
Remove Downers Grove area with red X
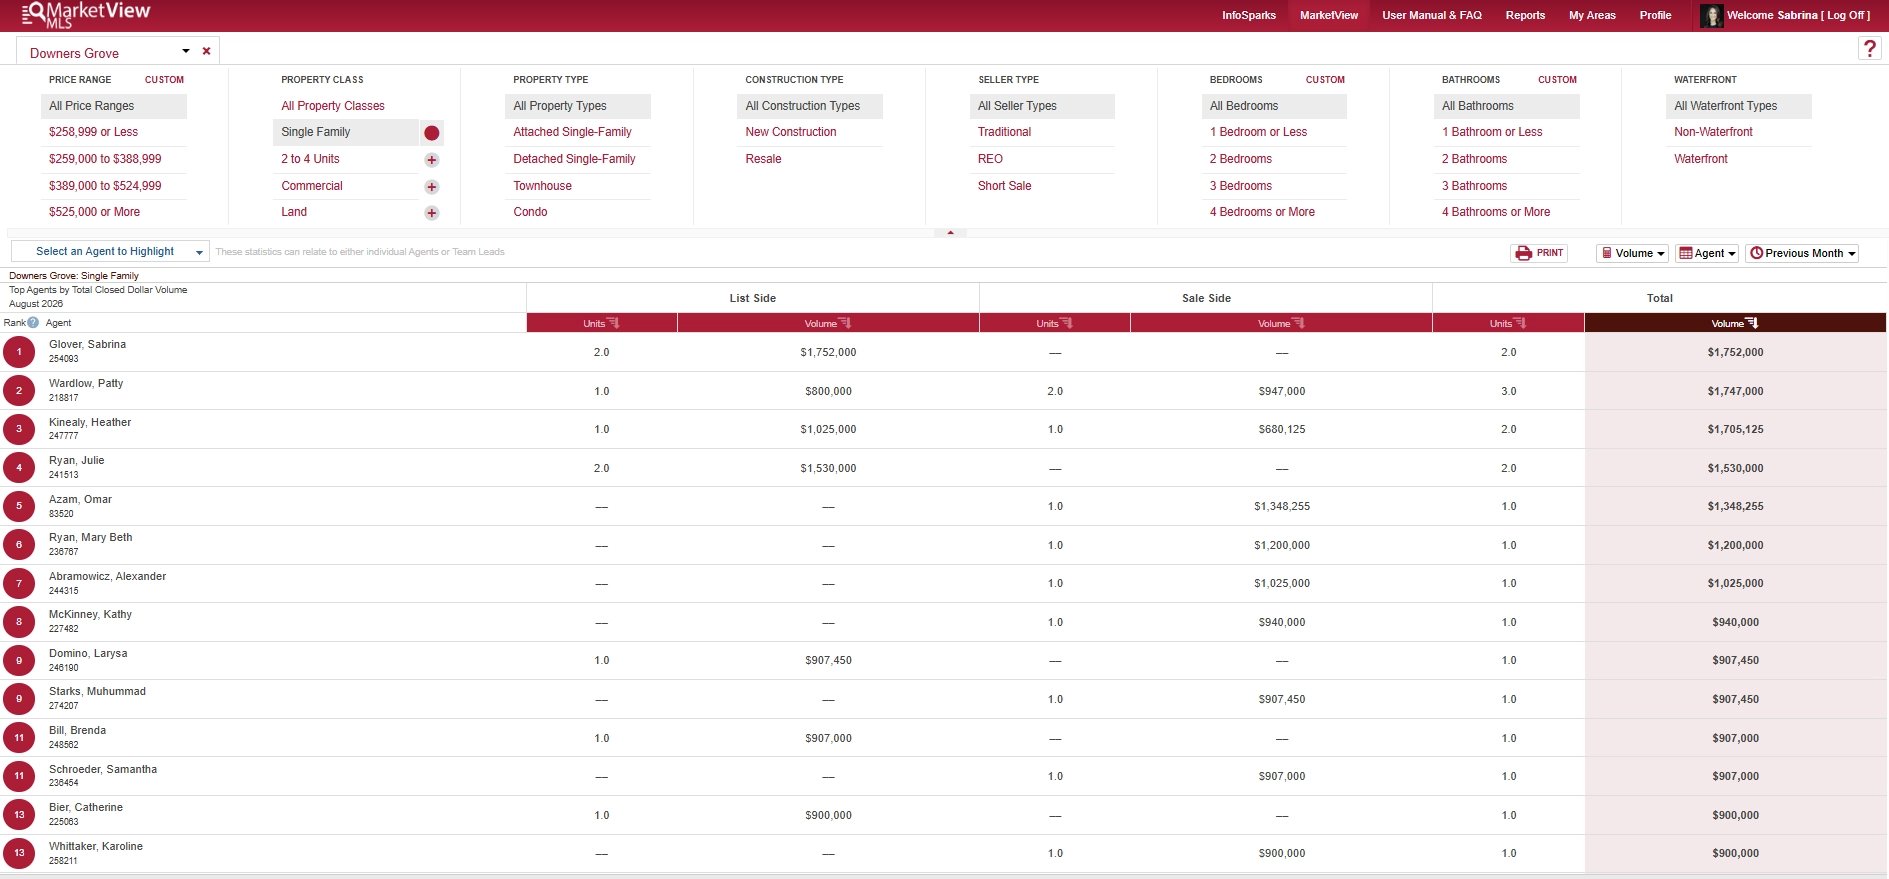pos(206,51)
